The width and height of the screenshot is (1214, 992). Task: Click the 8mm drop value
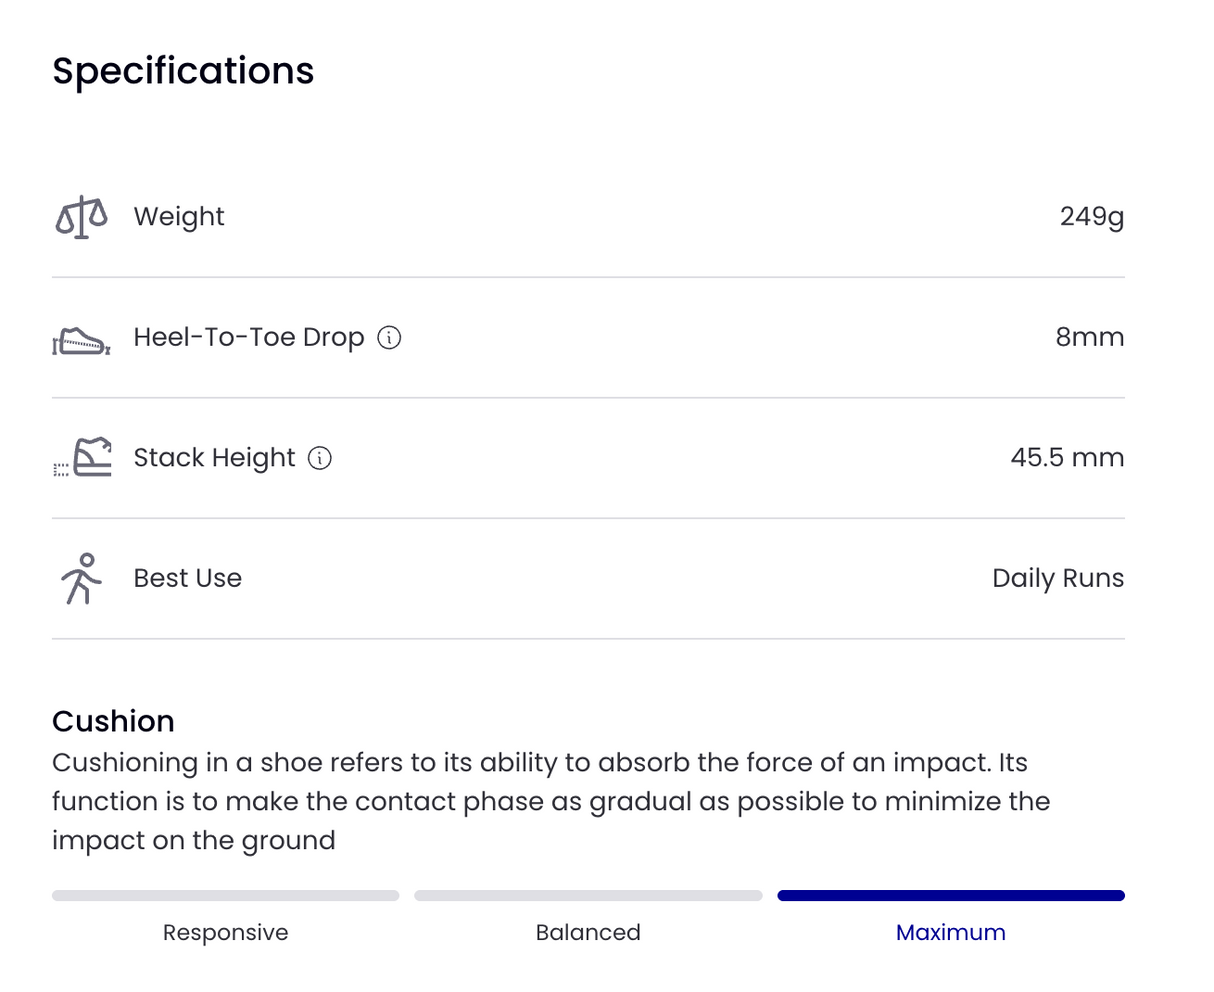[x=1090, y=338]
